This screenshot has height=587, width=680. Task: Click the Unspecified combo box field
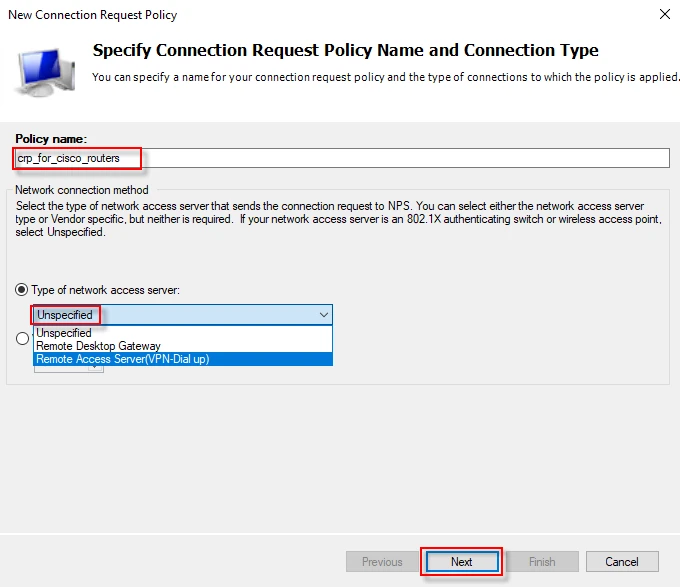(x=170, y=314)
